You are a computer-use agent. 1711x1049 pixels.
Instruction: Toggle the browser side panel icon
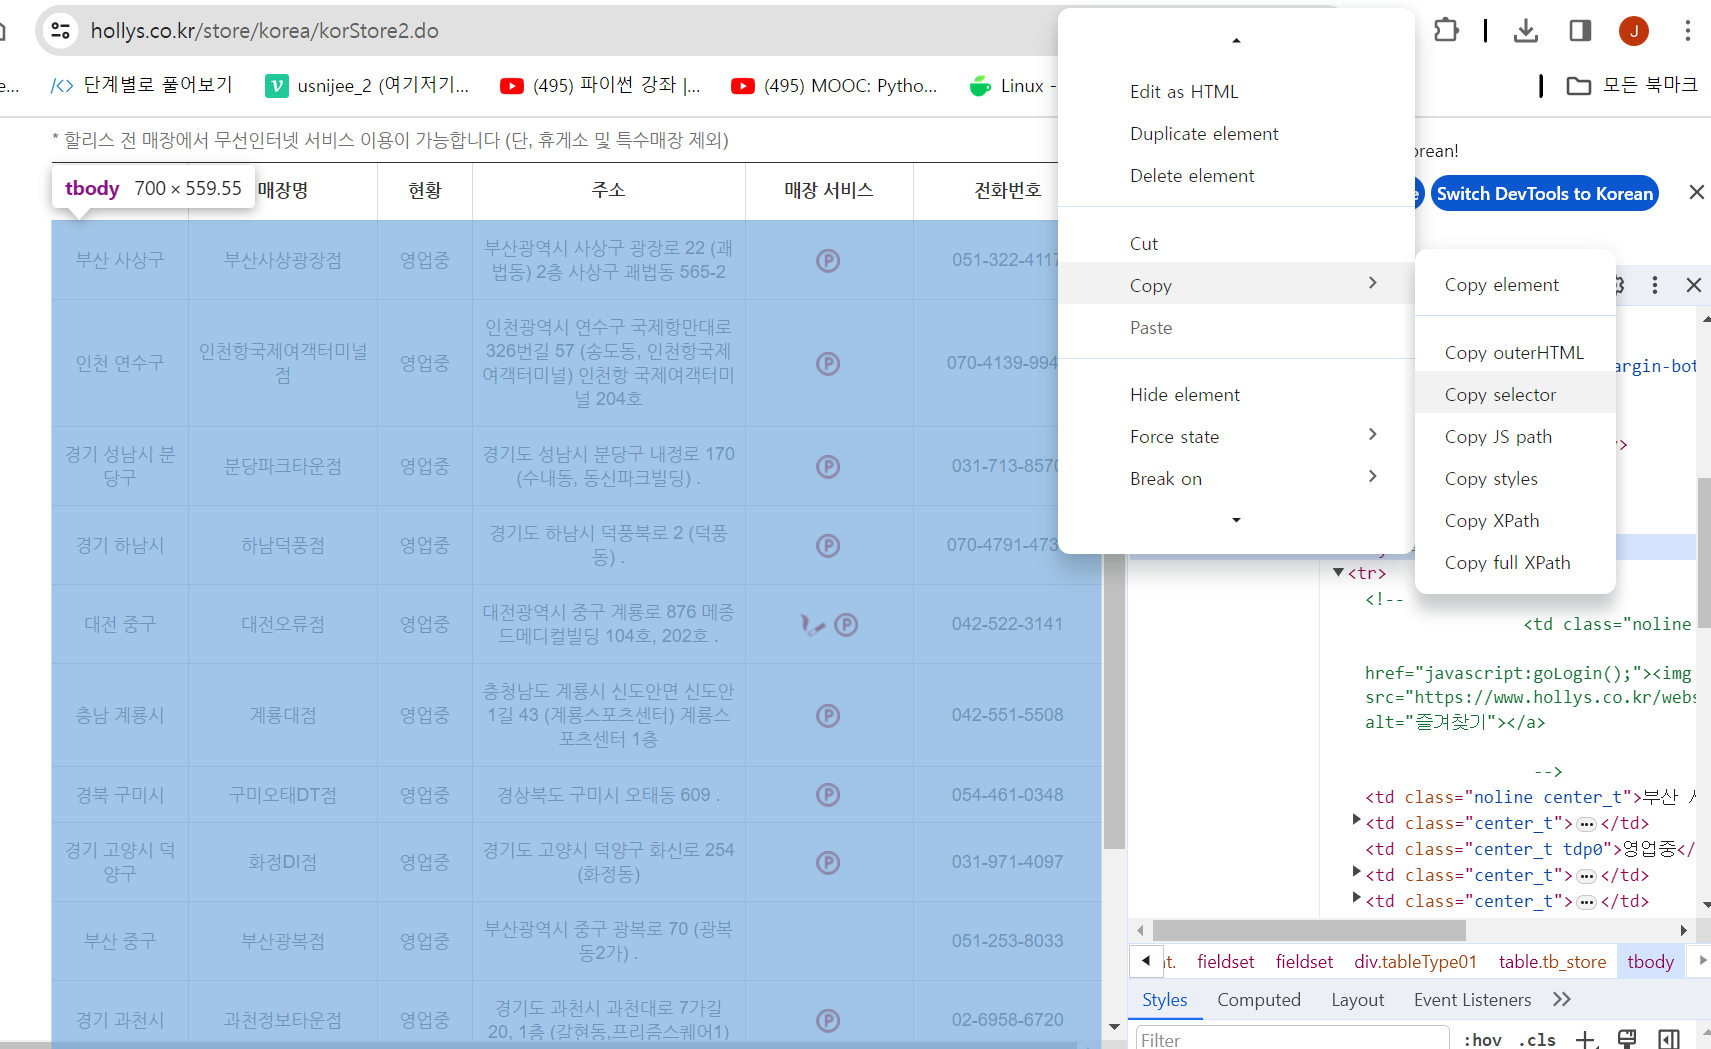tap(1580, 31)
